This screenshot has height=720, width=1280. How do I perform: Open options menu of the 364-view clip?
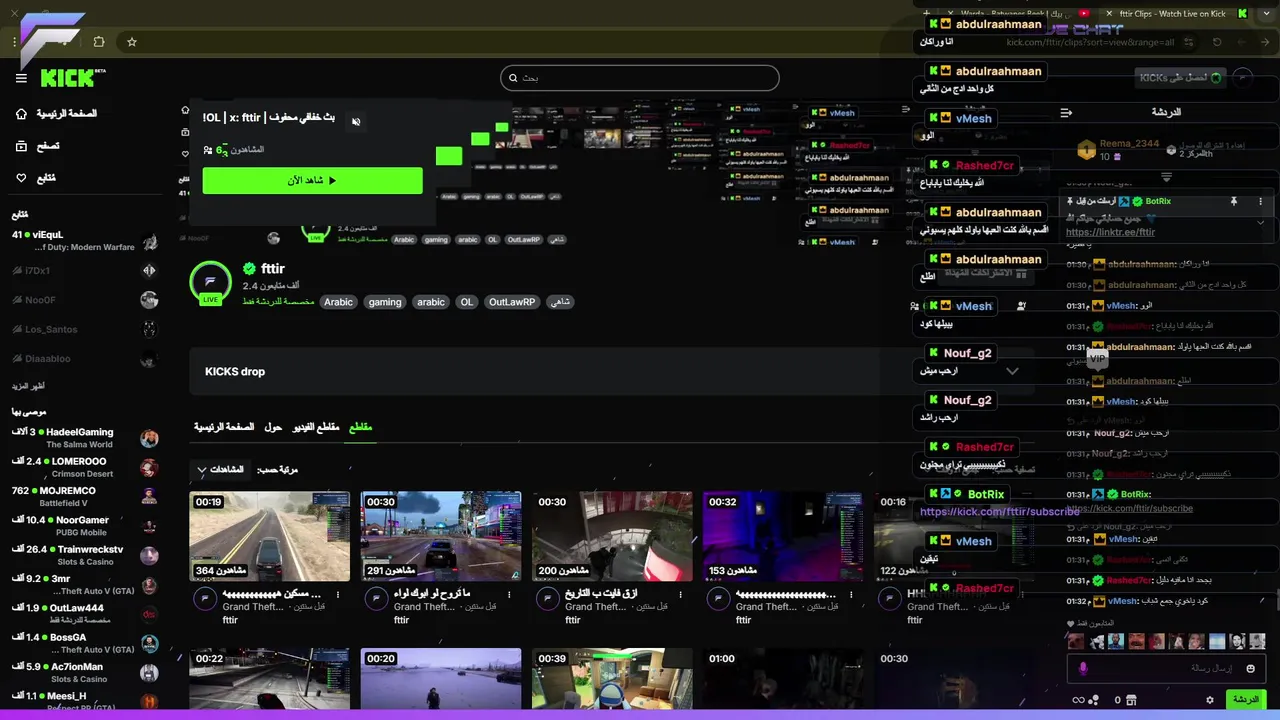pos(338,594)
